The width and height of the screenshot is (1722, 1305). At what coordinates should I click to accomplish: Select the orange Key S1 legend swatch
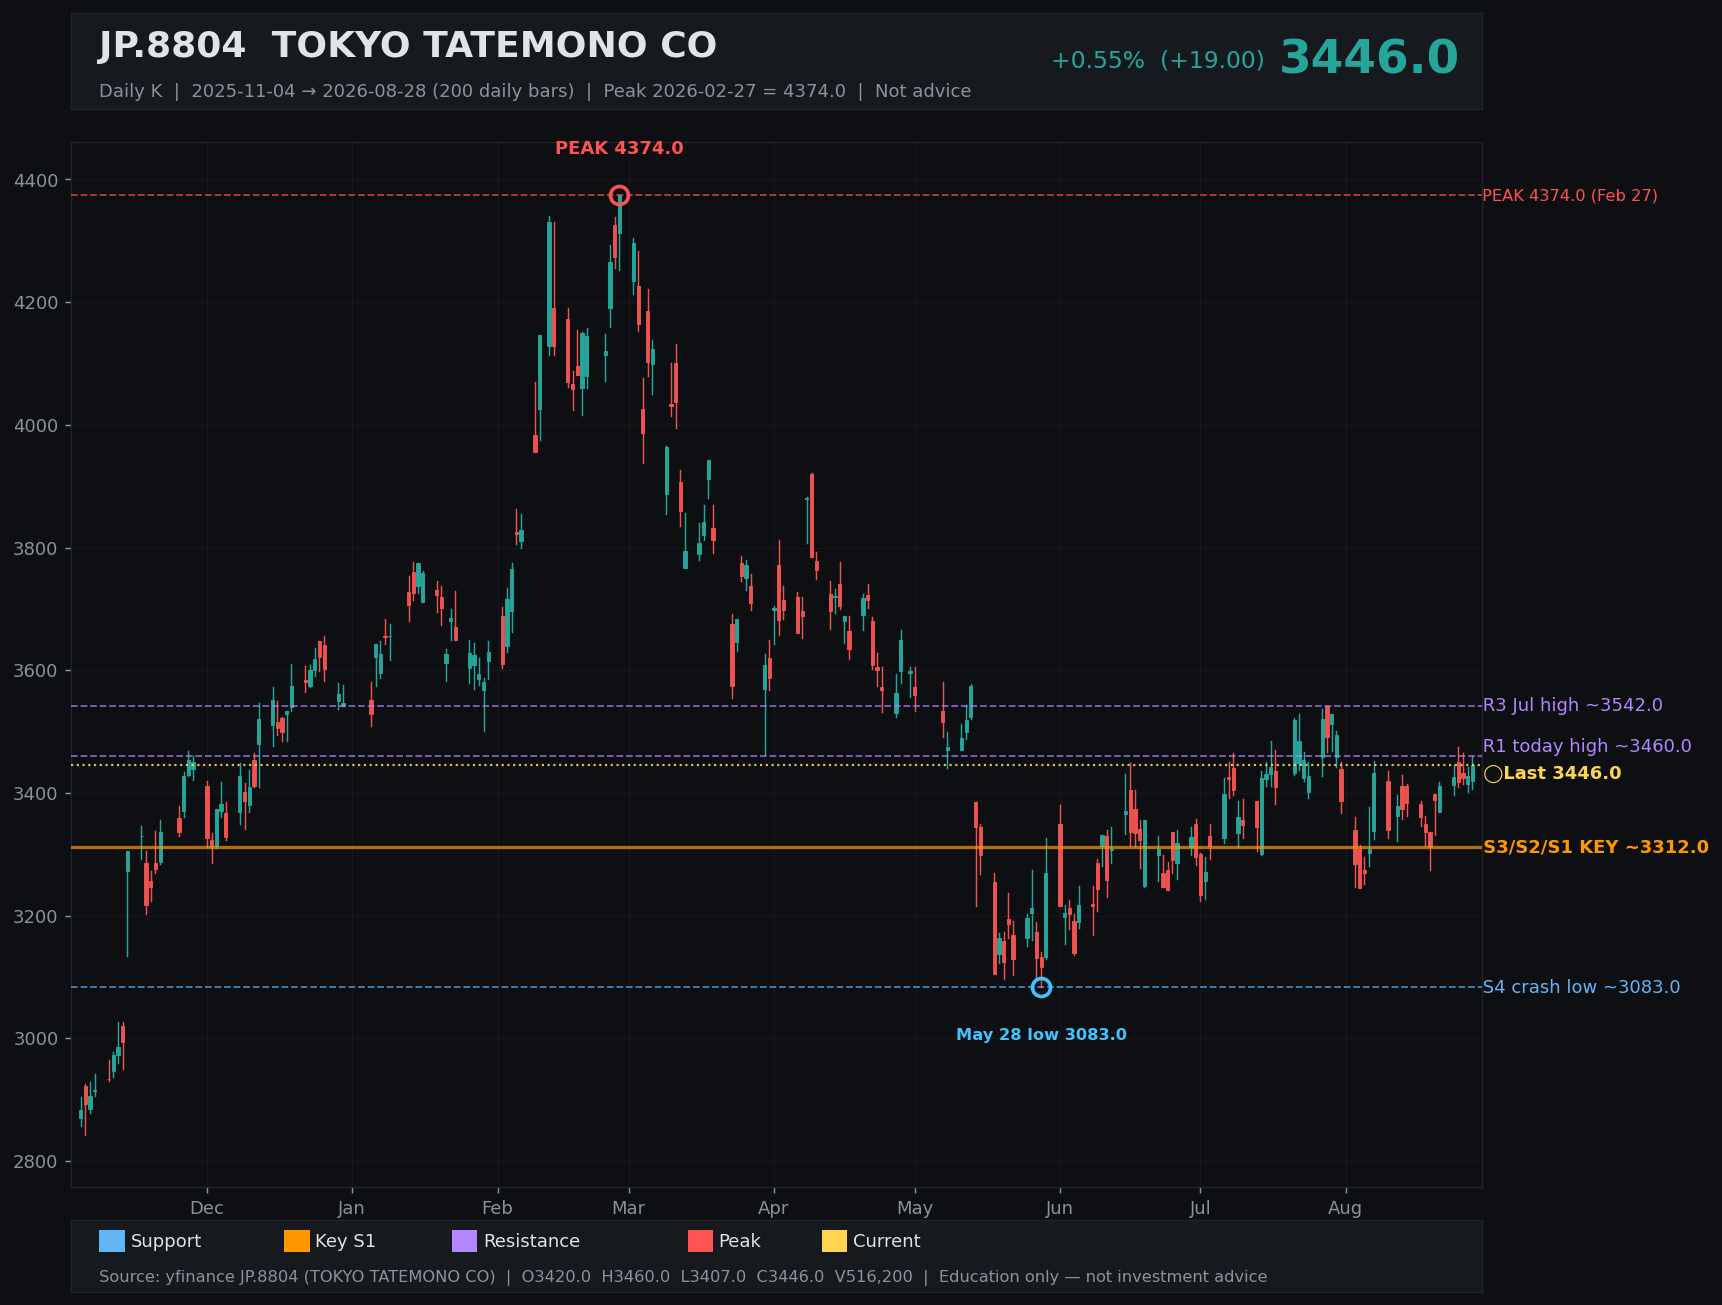click(297, 1241)
